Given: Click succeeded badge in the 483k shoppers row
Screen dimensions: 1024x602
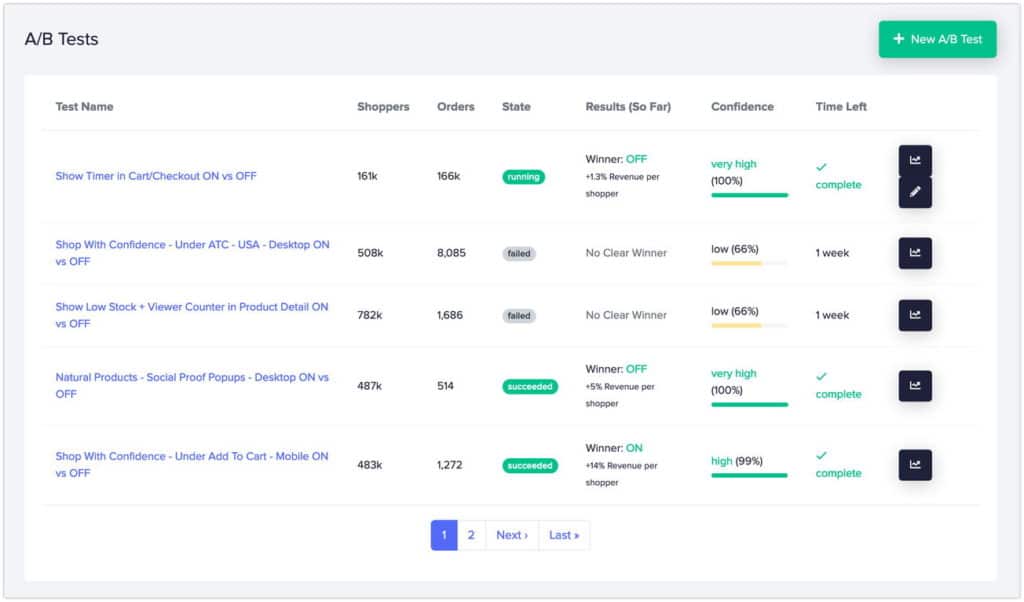Looking at the screenshot, I should pyautogui.click(x=530, y=466).
